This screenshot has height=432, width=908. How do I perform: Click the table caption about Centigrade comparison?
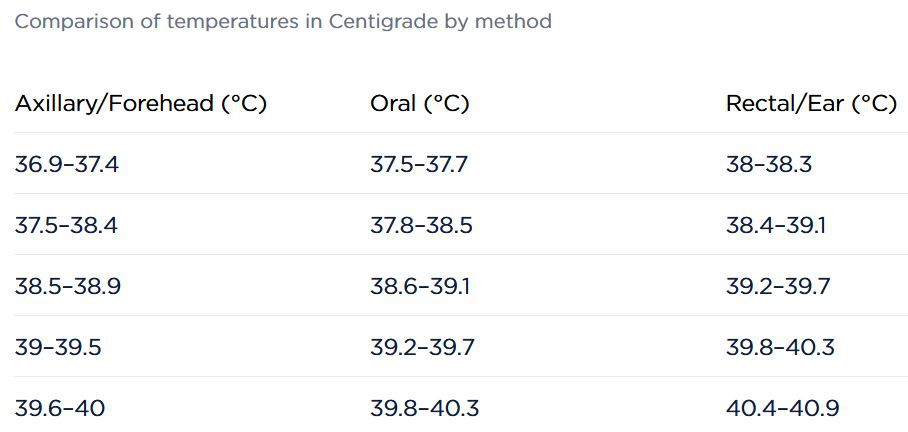pos(283,22)
